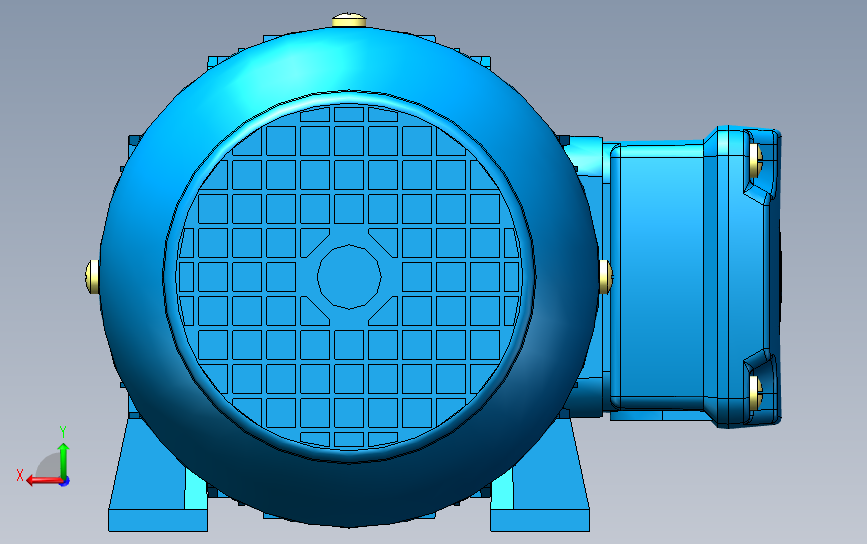Click the 'Y' axis label

coord(63,432)
